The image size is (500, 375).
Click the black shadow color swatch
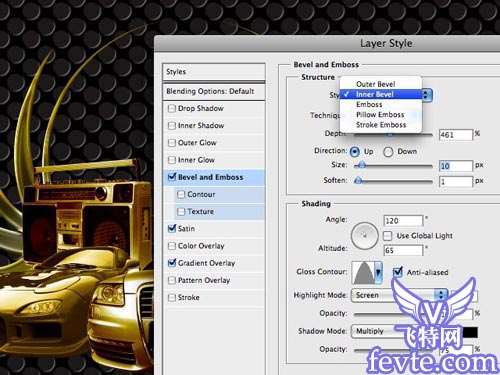pos(470,332)
